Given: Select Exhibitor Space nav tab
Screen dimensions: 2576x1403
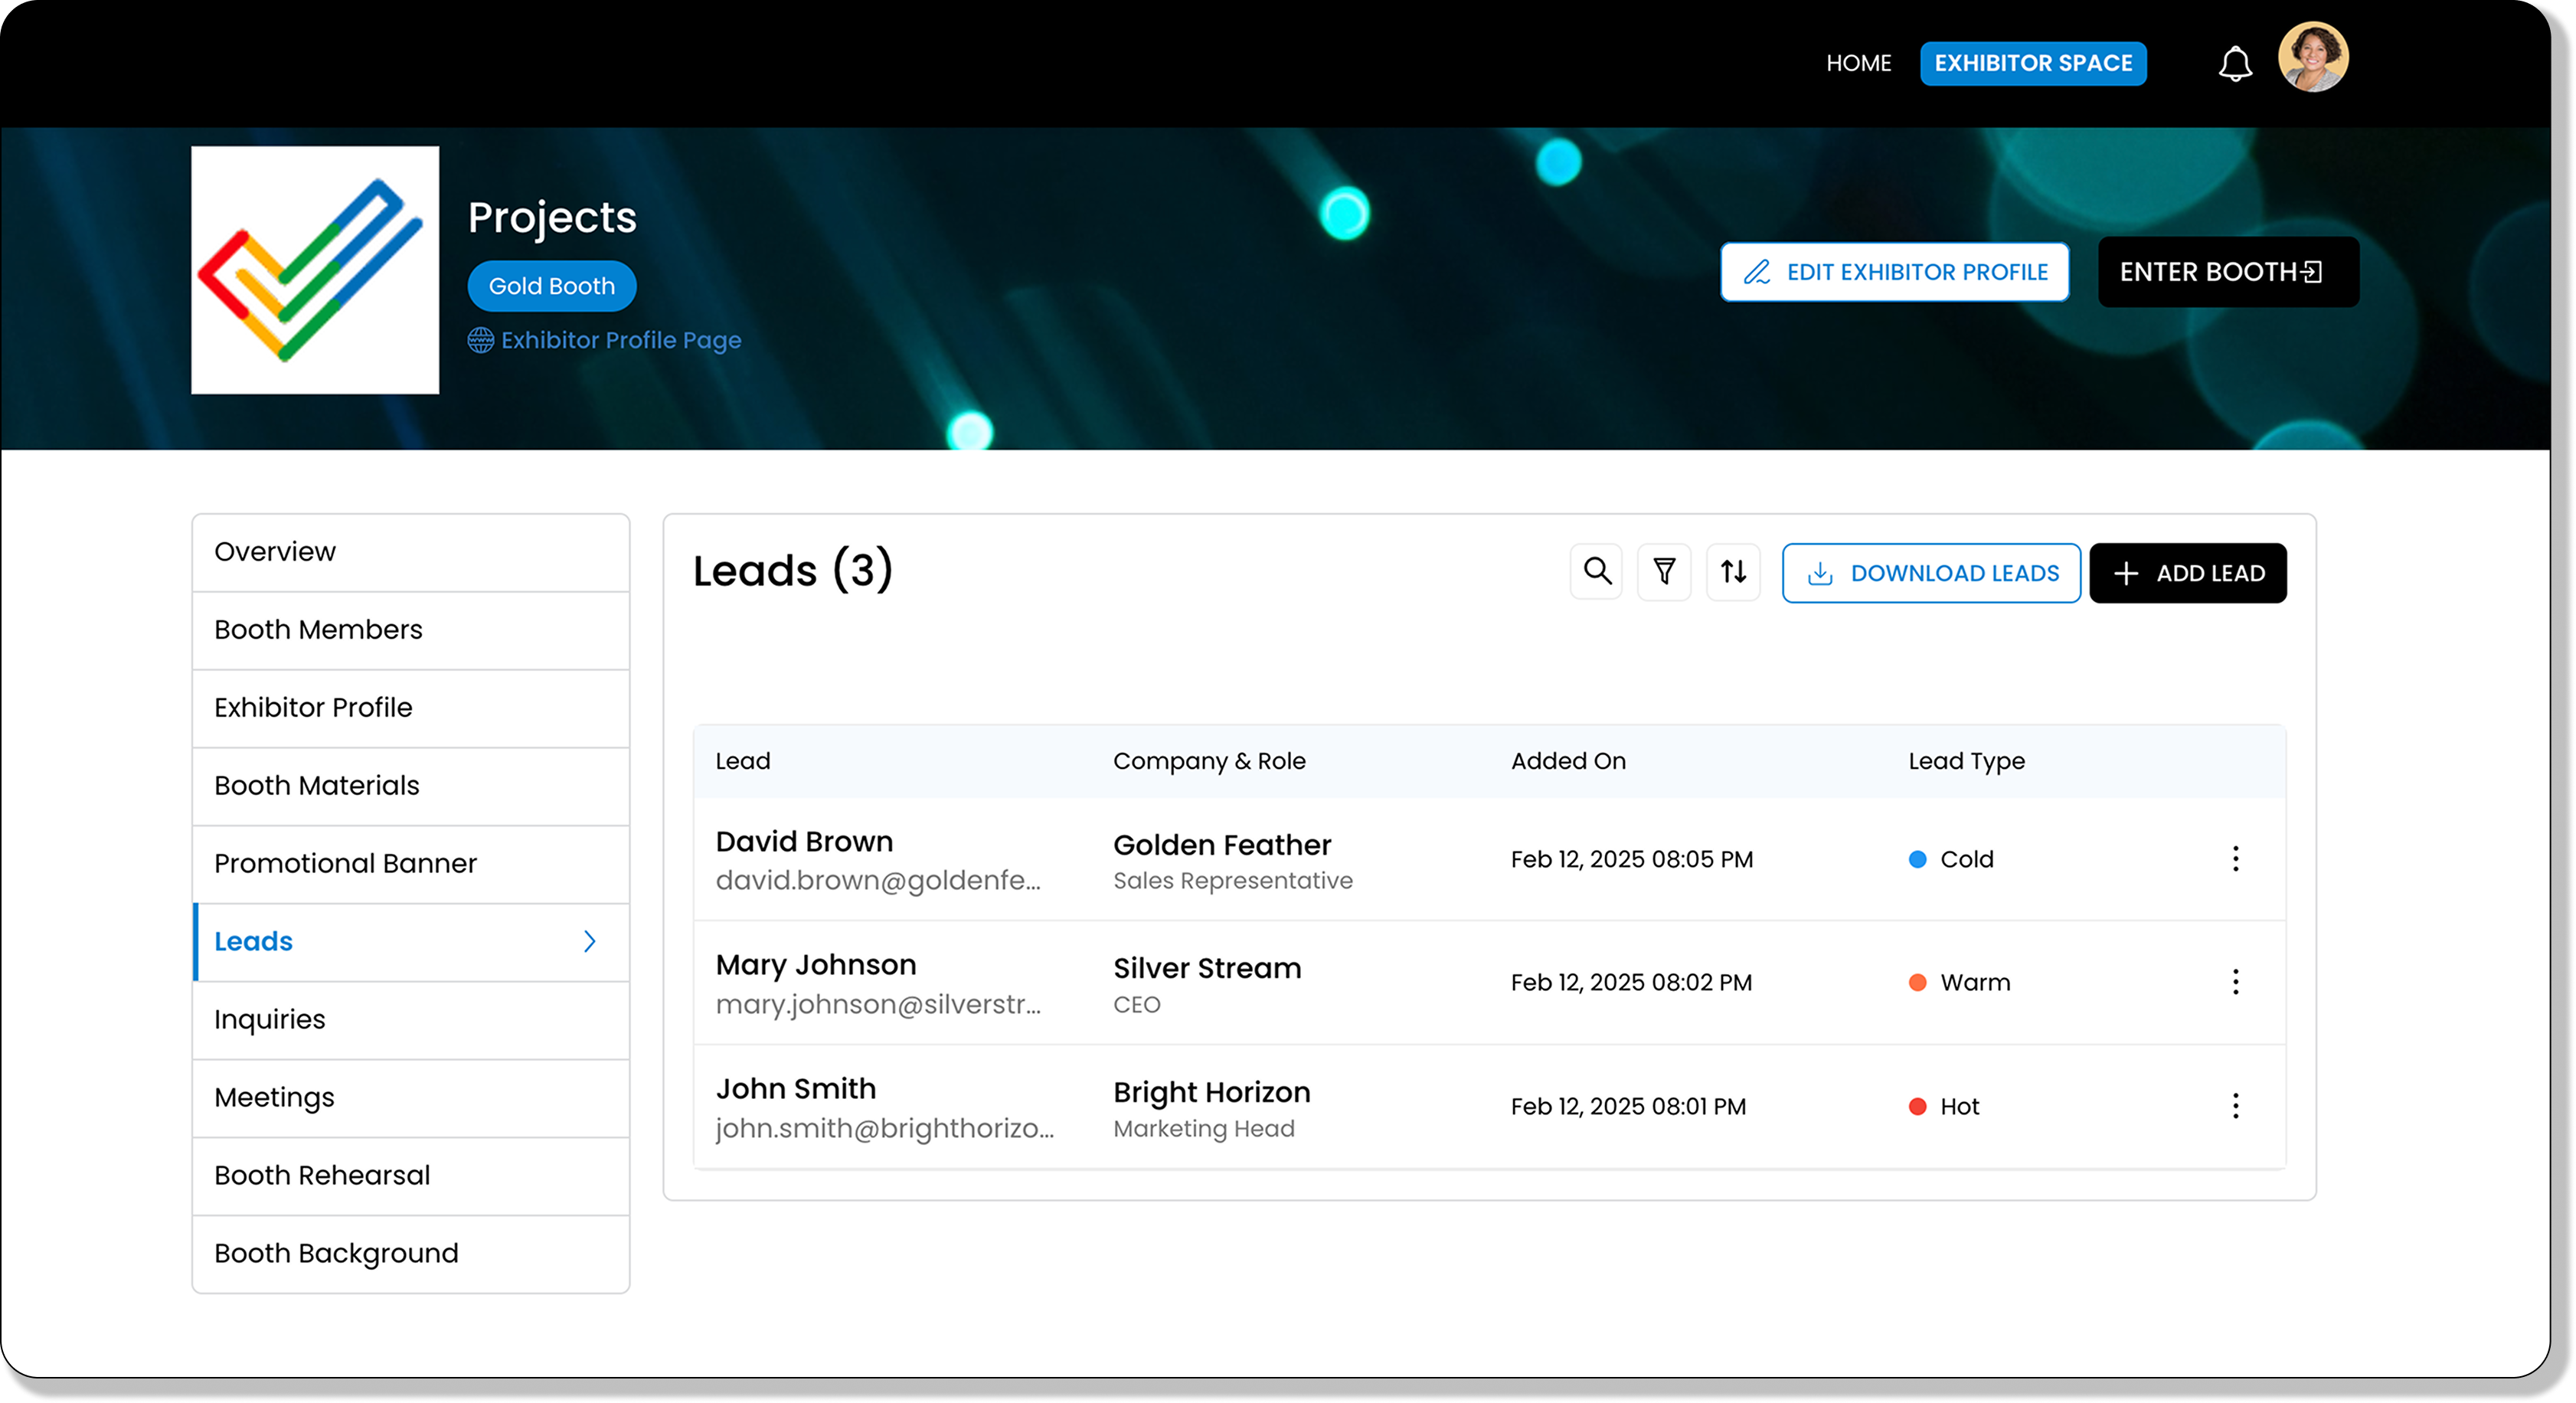Looking at the screenshot, I should point(2033,63).
